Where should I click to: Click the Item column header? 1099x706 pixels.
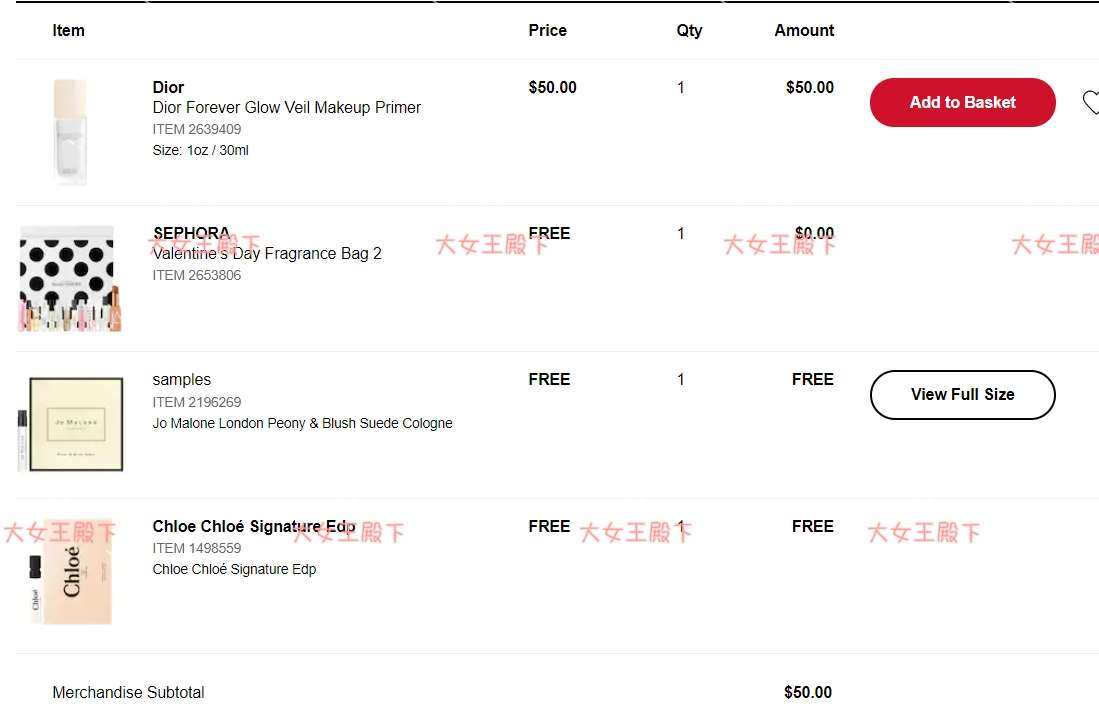click(68, 30)
